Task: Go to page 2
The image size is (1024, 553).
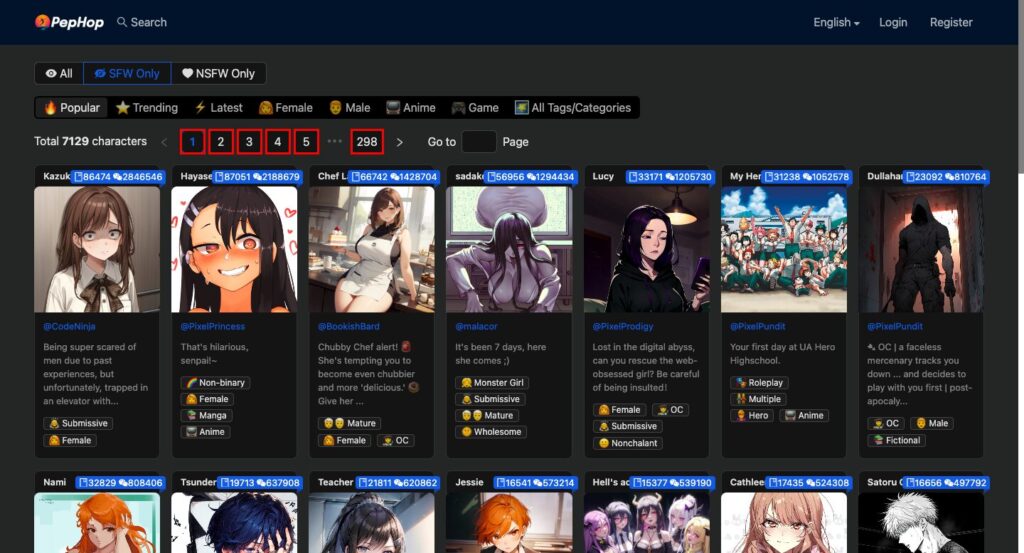Action: coord(221,142)
